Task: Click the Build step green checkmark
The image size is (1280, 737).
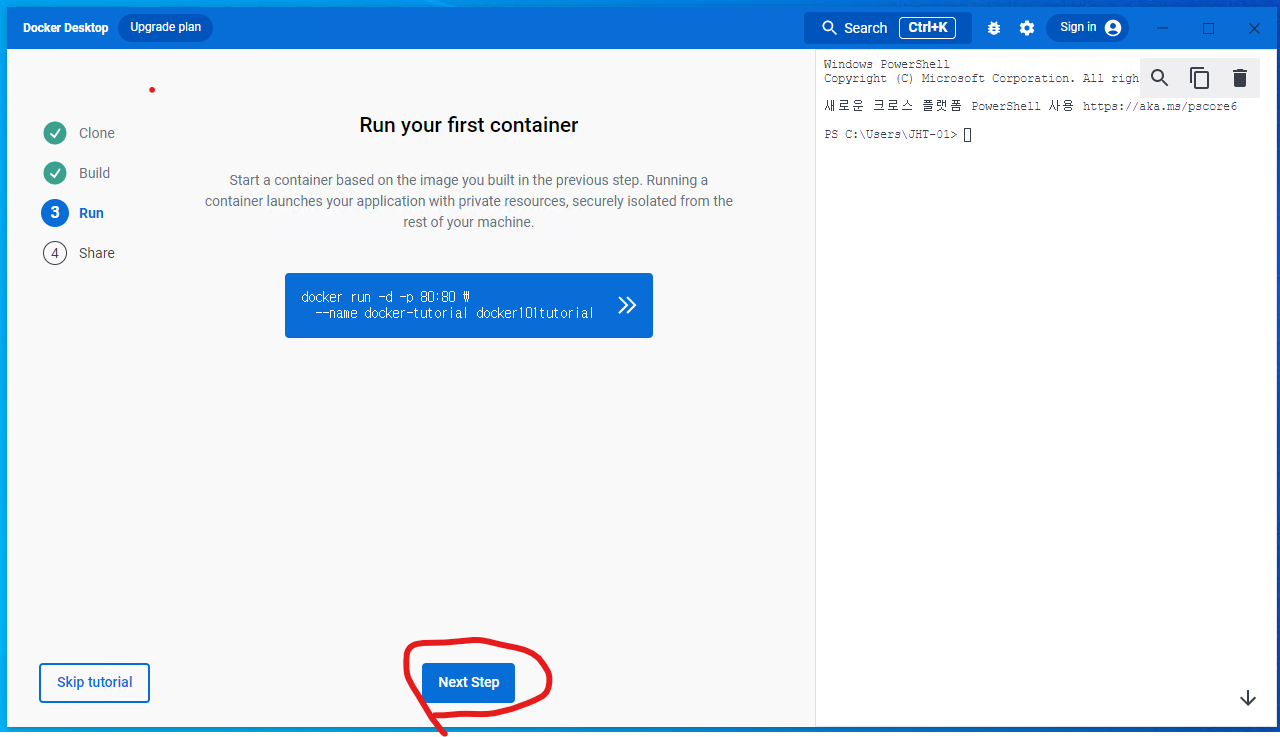Action: 54,173
